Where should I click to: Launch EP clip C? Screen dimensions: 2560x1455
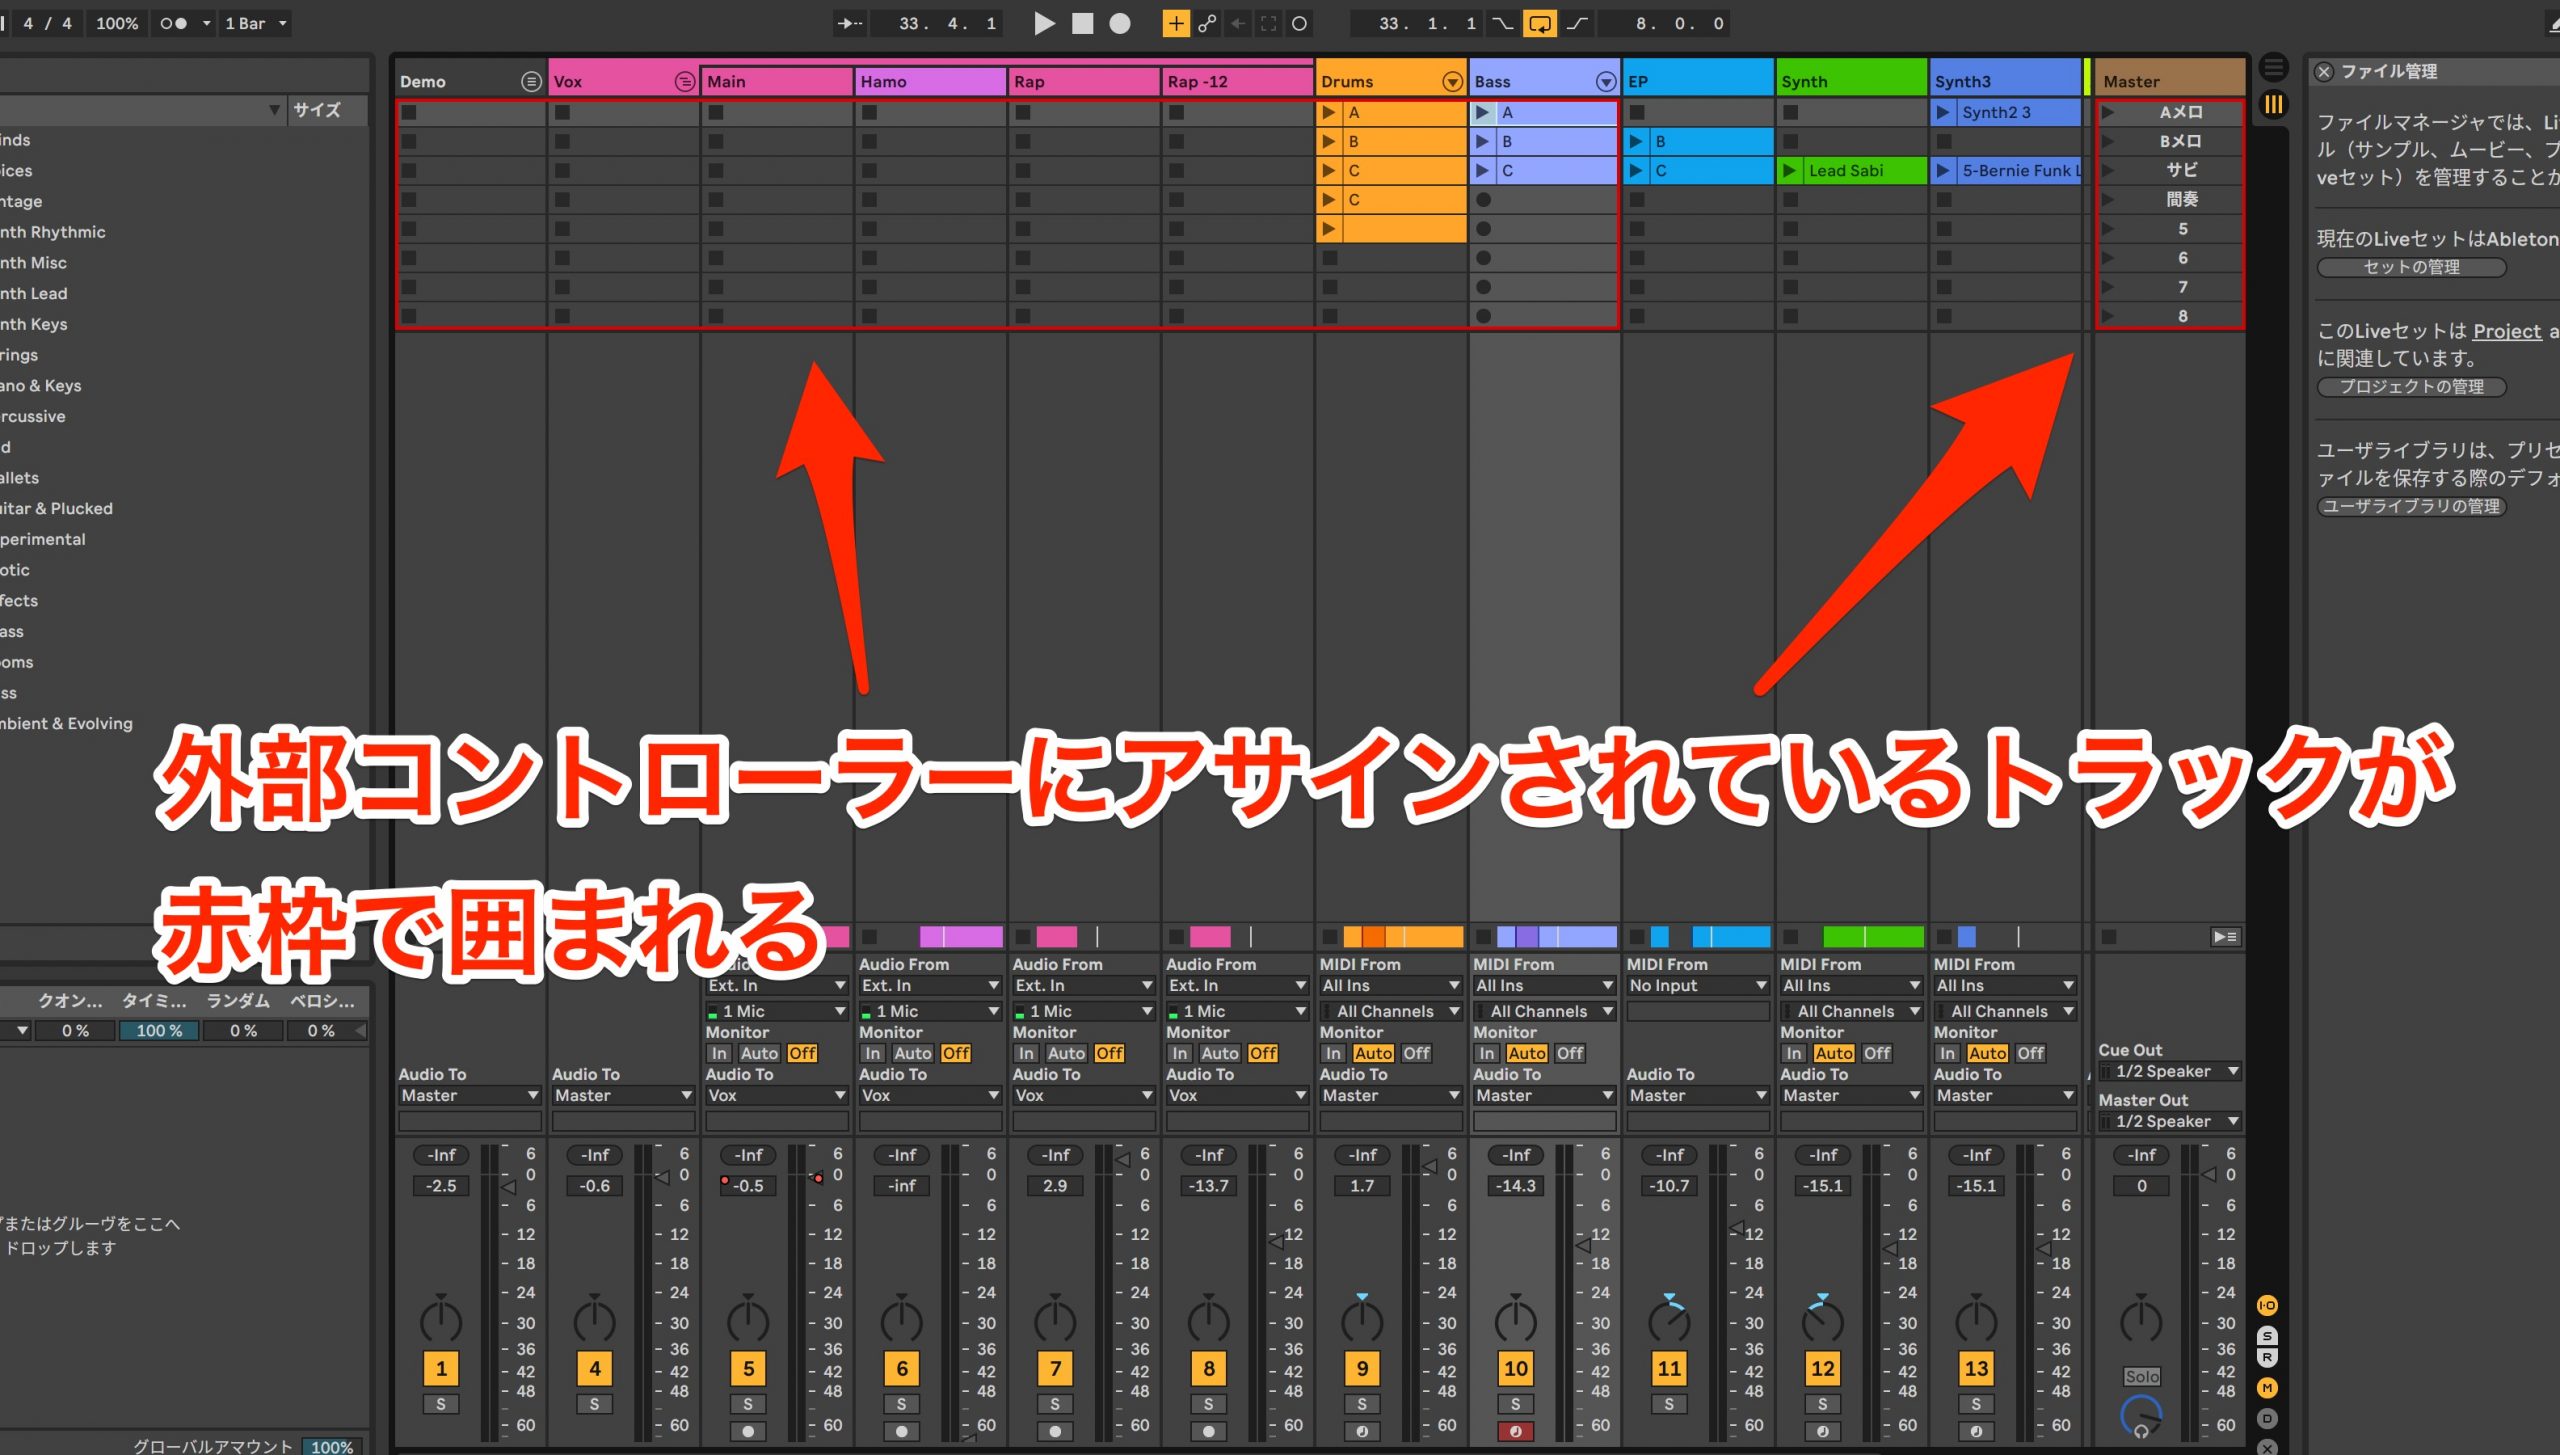point(1636,170)
